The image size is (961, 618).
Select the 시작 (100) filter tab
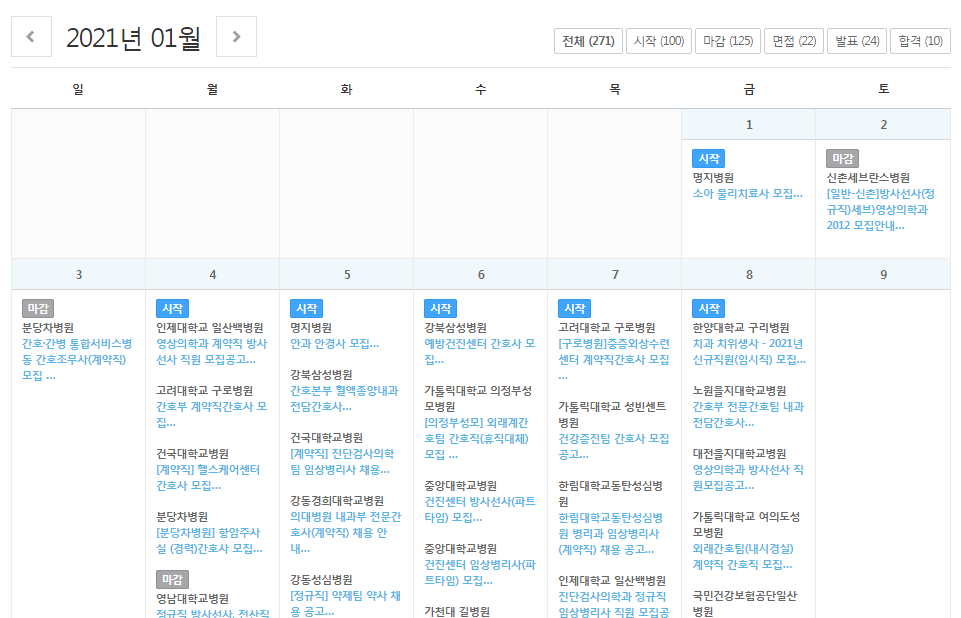pos(659,41)
